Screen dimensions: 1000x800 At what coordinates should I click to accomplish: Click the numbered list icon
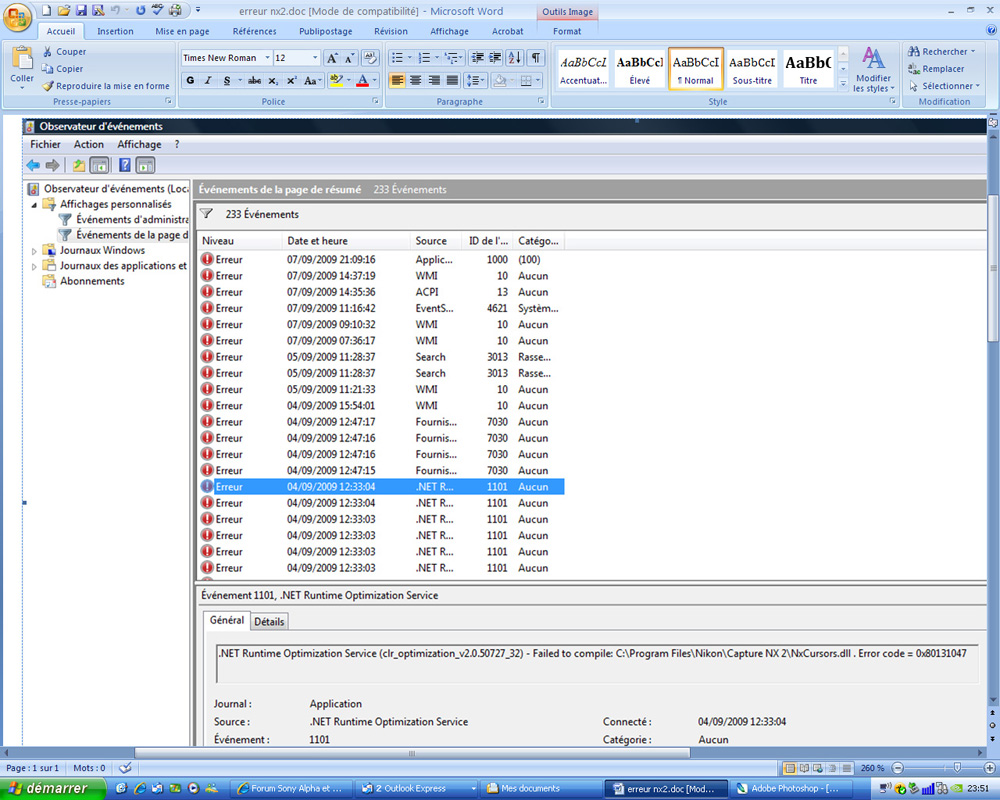425,58
